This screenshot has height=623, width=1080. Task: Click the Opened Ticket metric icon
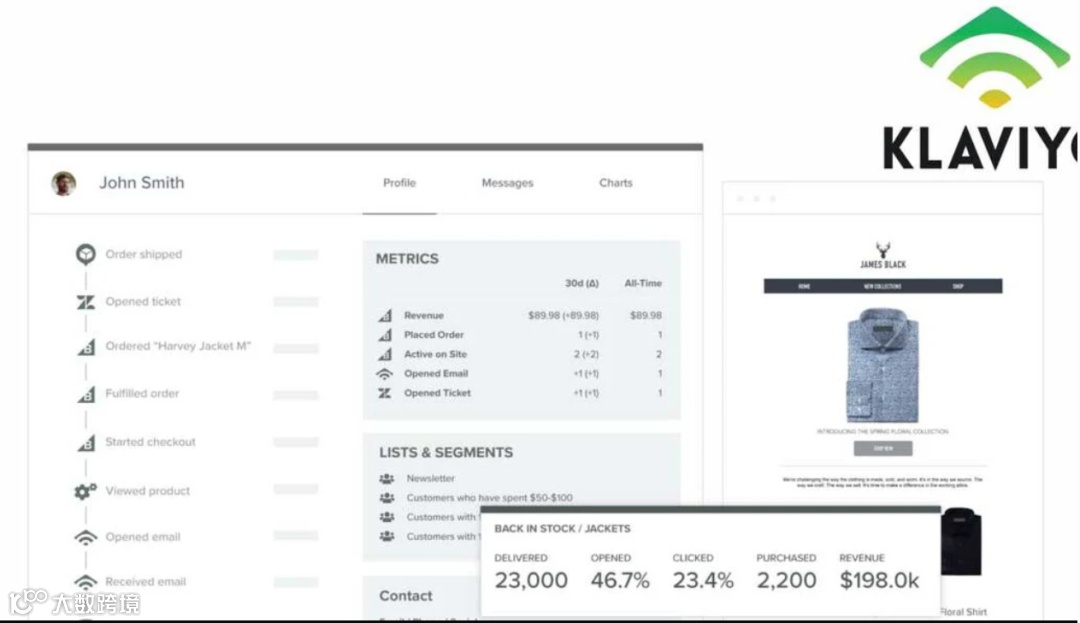(x=384, y=393)
